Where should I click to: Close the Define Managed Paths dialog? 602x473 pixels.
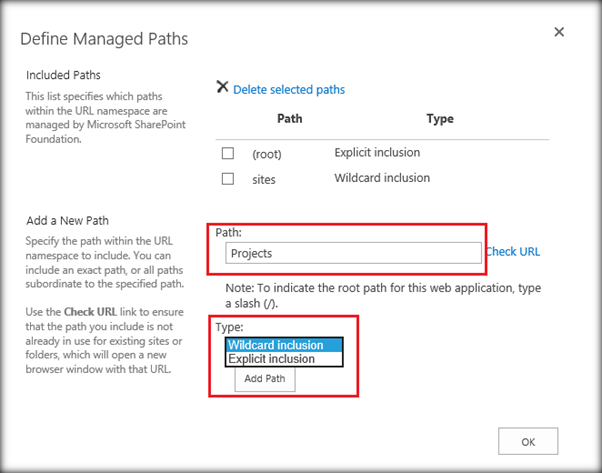point(559,32)
